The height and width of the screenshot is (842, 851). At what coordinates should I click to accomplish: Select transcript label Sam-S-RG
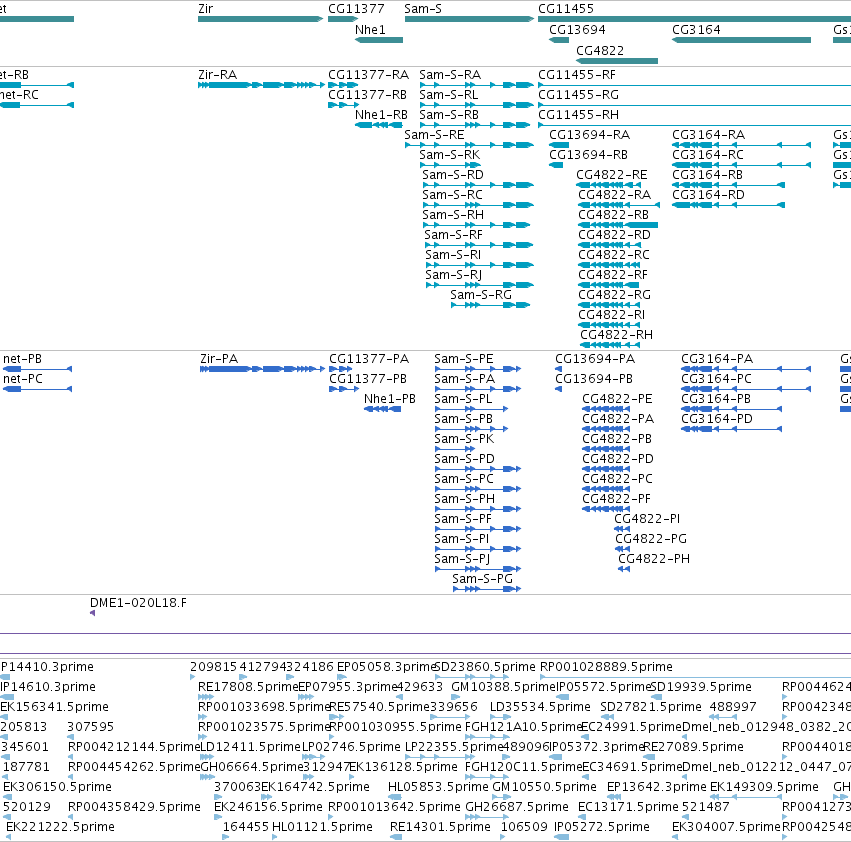481,295
